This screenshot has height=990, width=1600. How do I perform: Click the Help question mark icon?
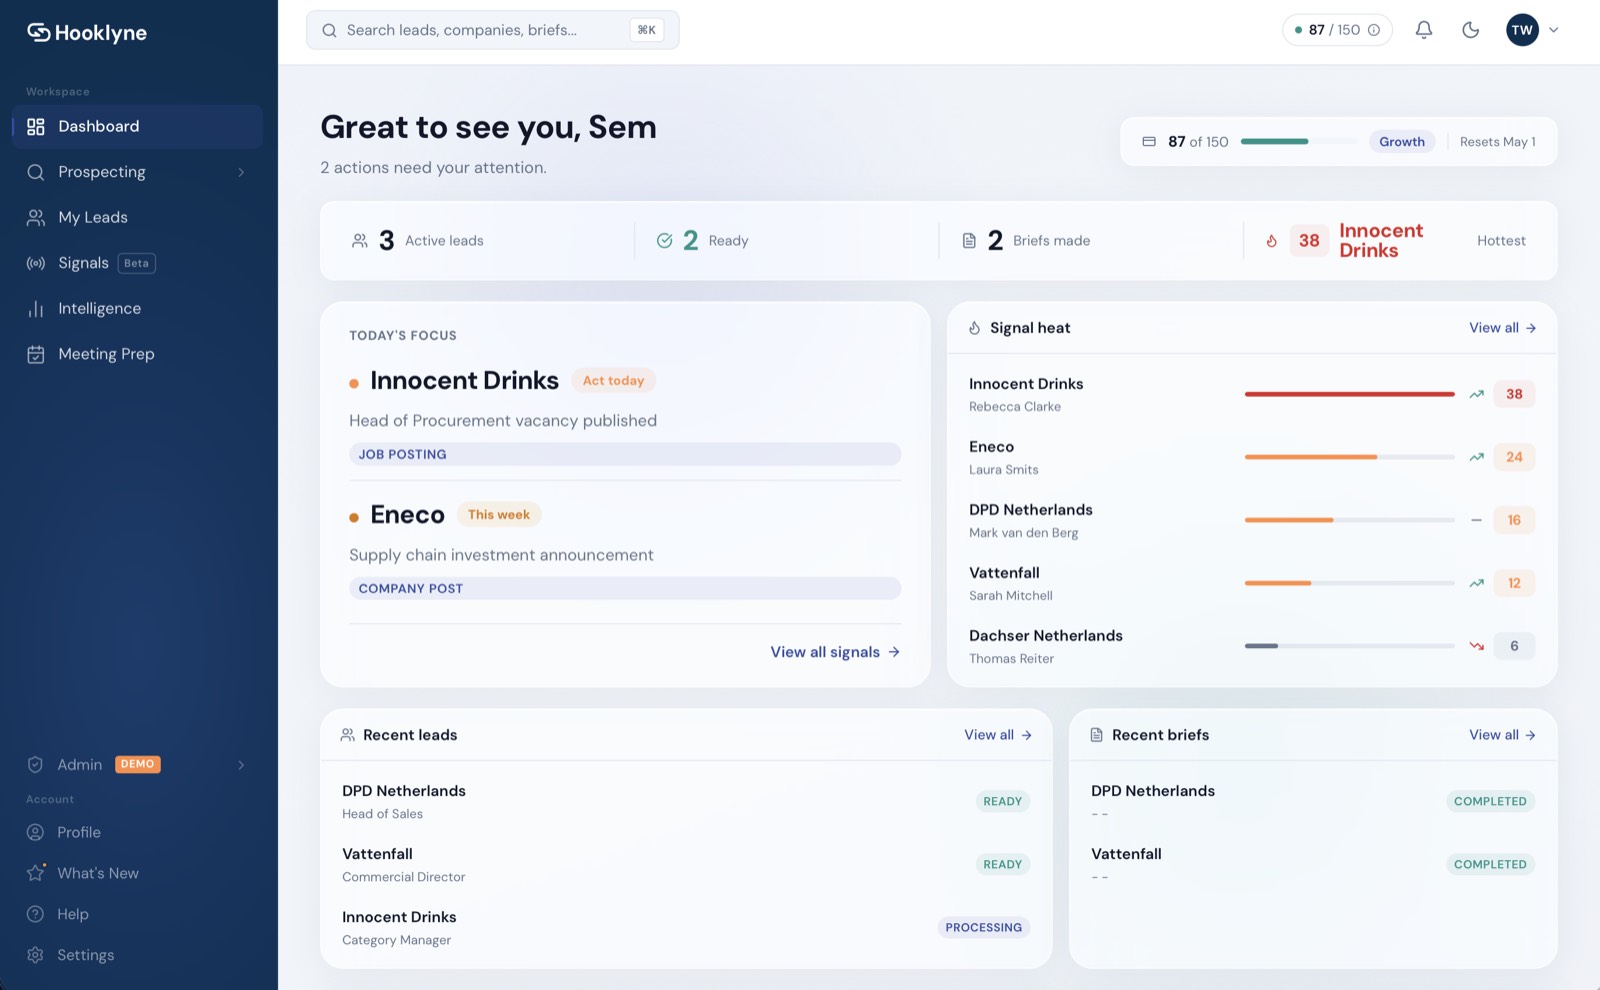[x=35, y=914]
